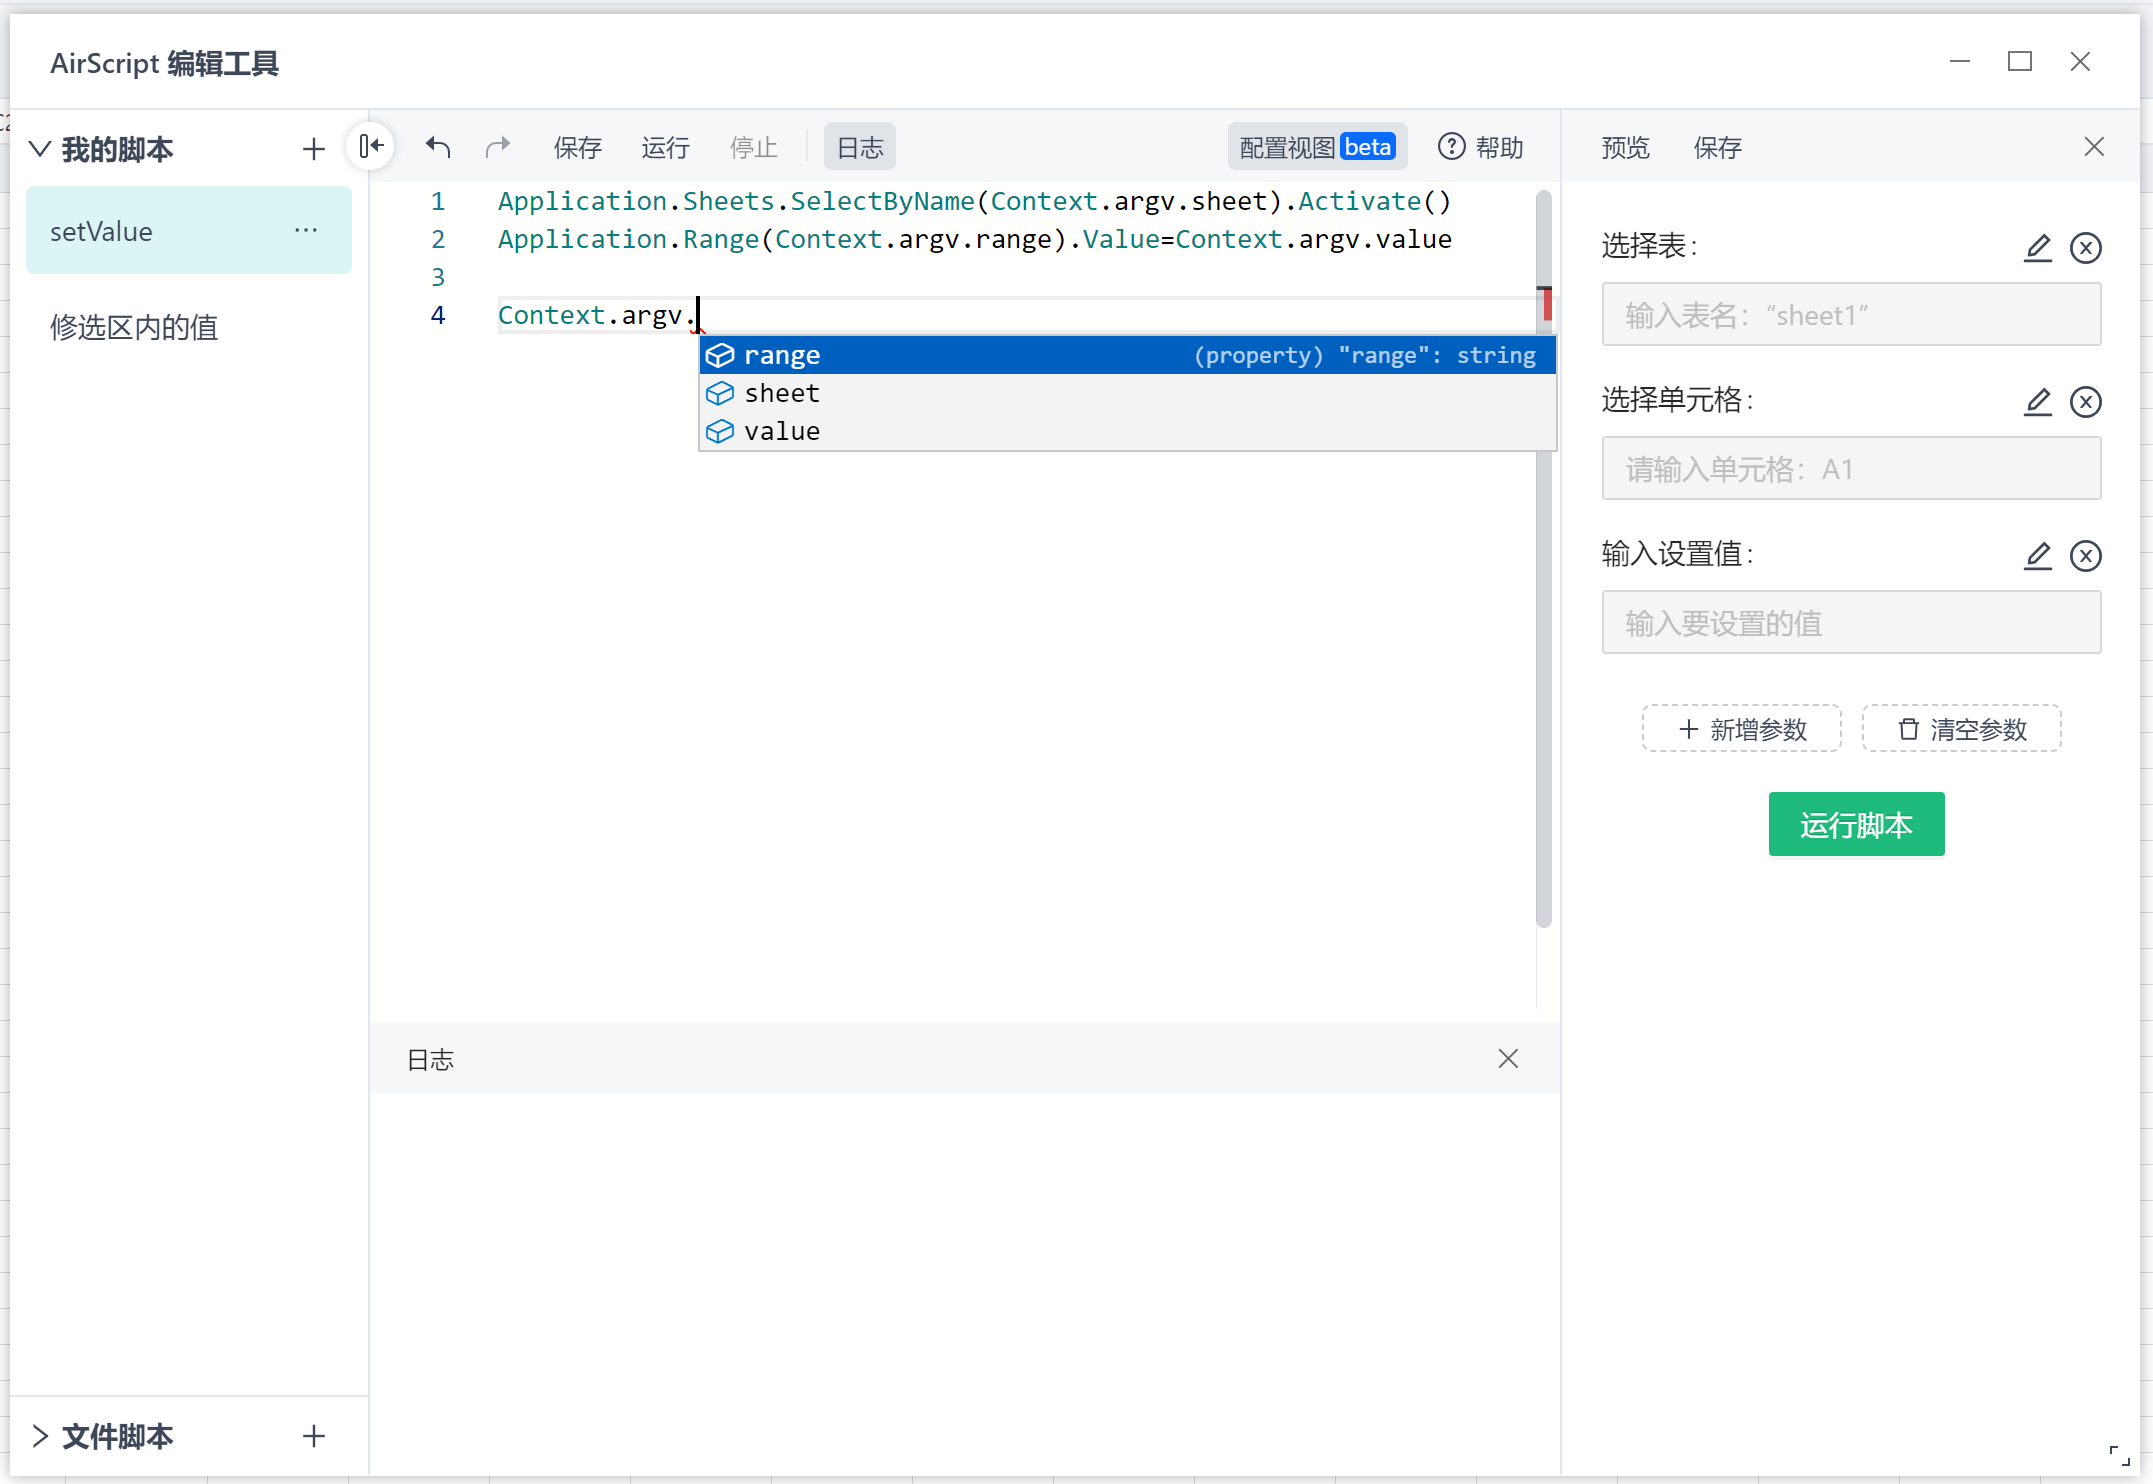Clear the 选择表 parameter with circle-x icon
Viewport: 2153px width, 1484px height.
[2086, 248]
